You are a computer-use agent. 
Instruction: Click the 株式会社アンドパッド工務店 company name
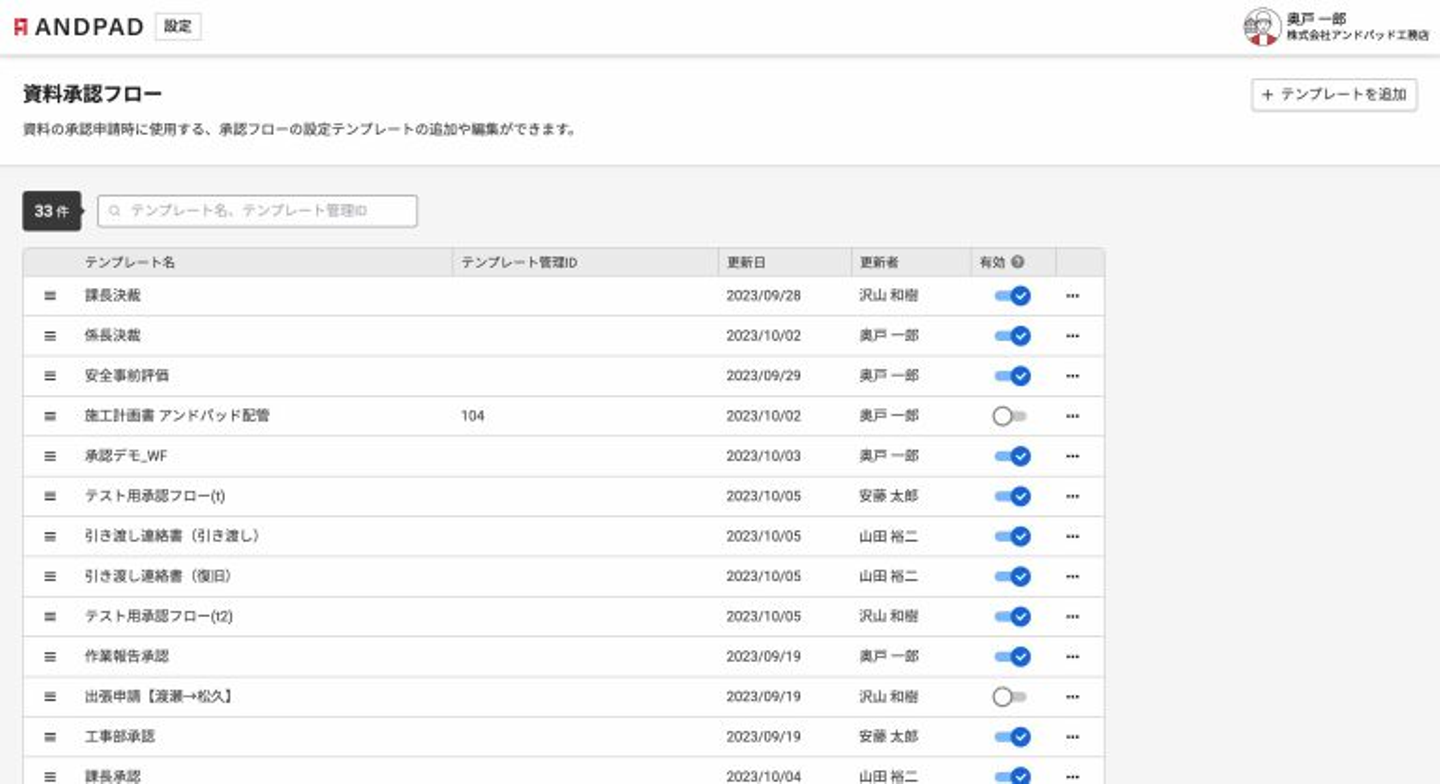[x=1358, y=36]
